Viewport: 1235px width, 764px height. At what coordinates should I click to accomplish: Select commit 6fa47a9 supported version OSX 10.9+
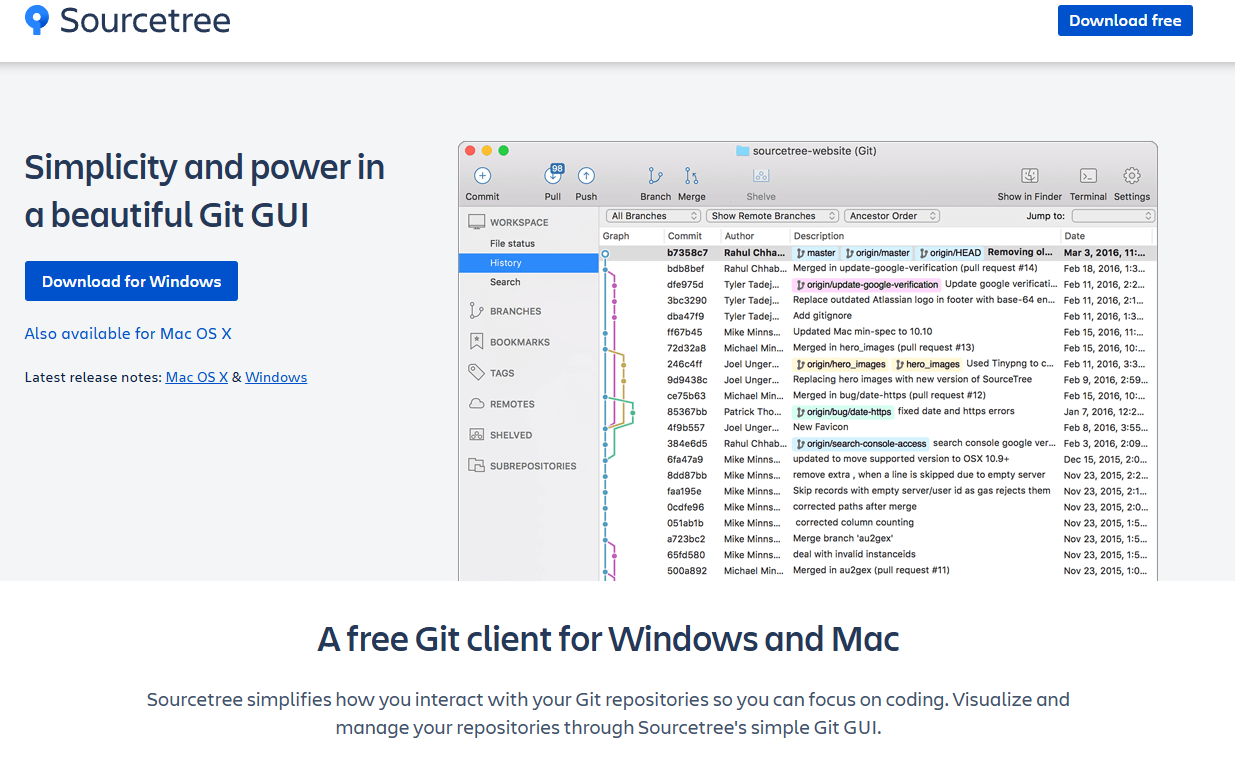878,459
